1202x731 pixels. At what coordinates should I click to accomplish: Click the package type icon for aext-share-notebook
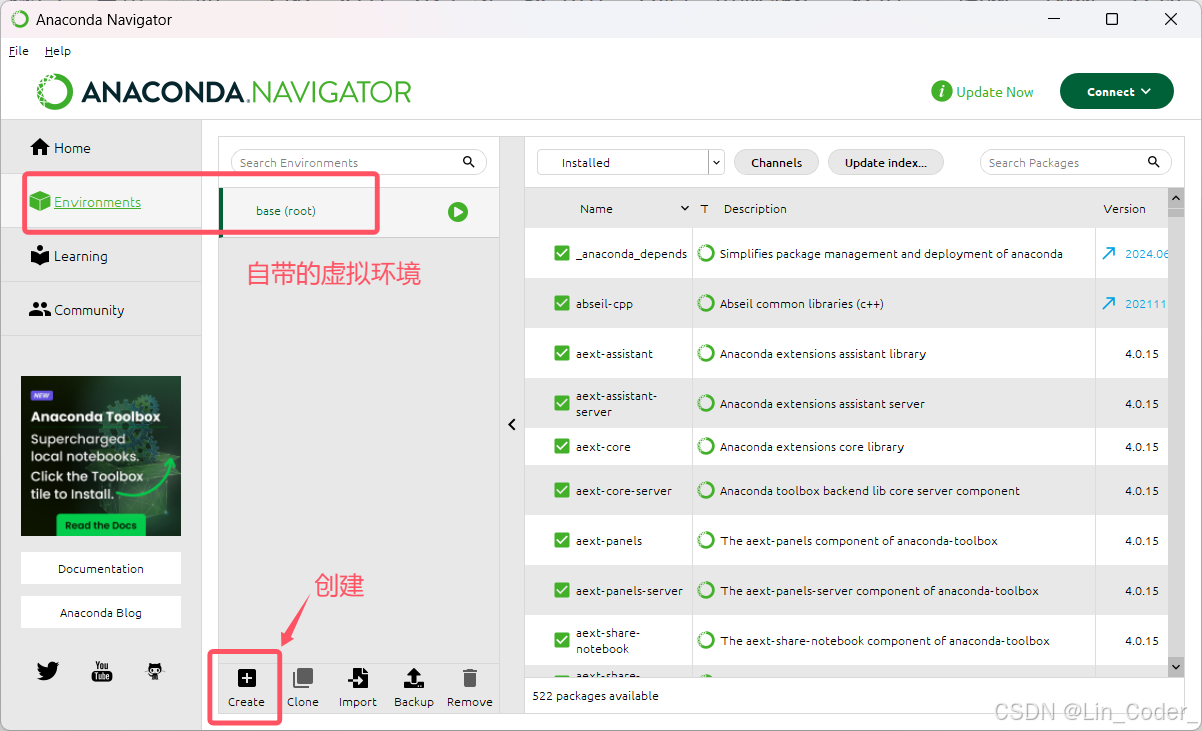(x=706, y=641)
